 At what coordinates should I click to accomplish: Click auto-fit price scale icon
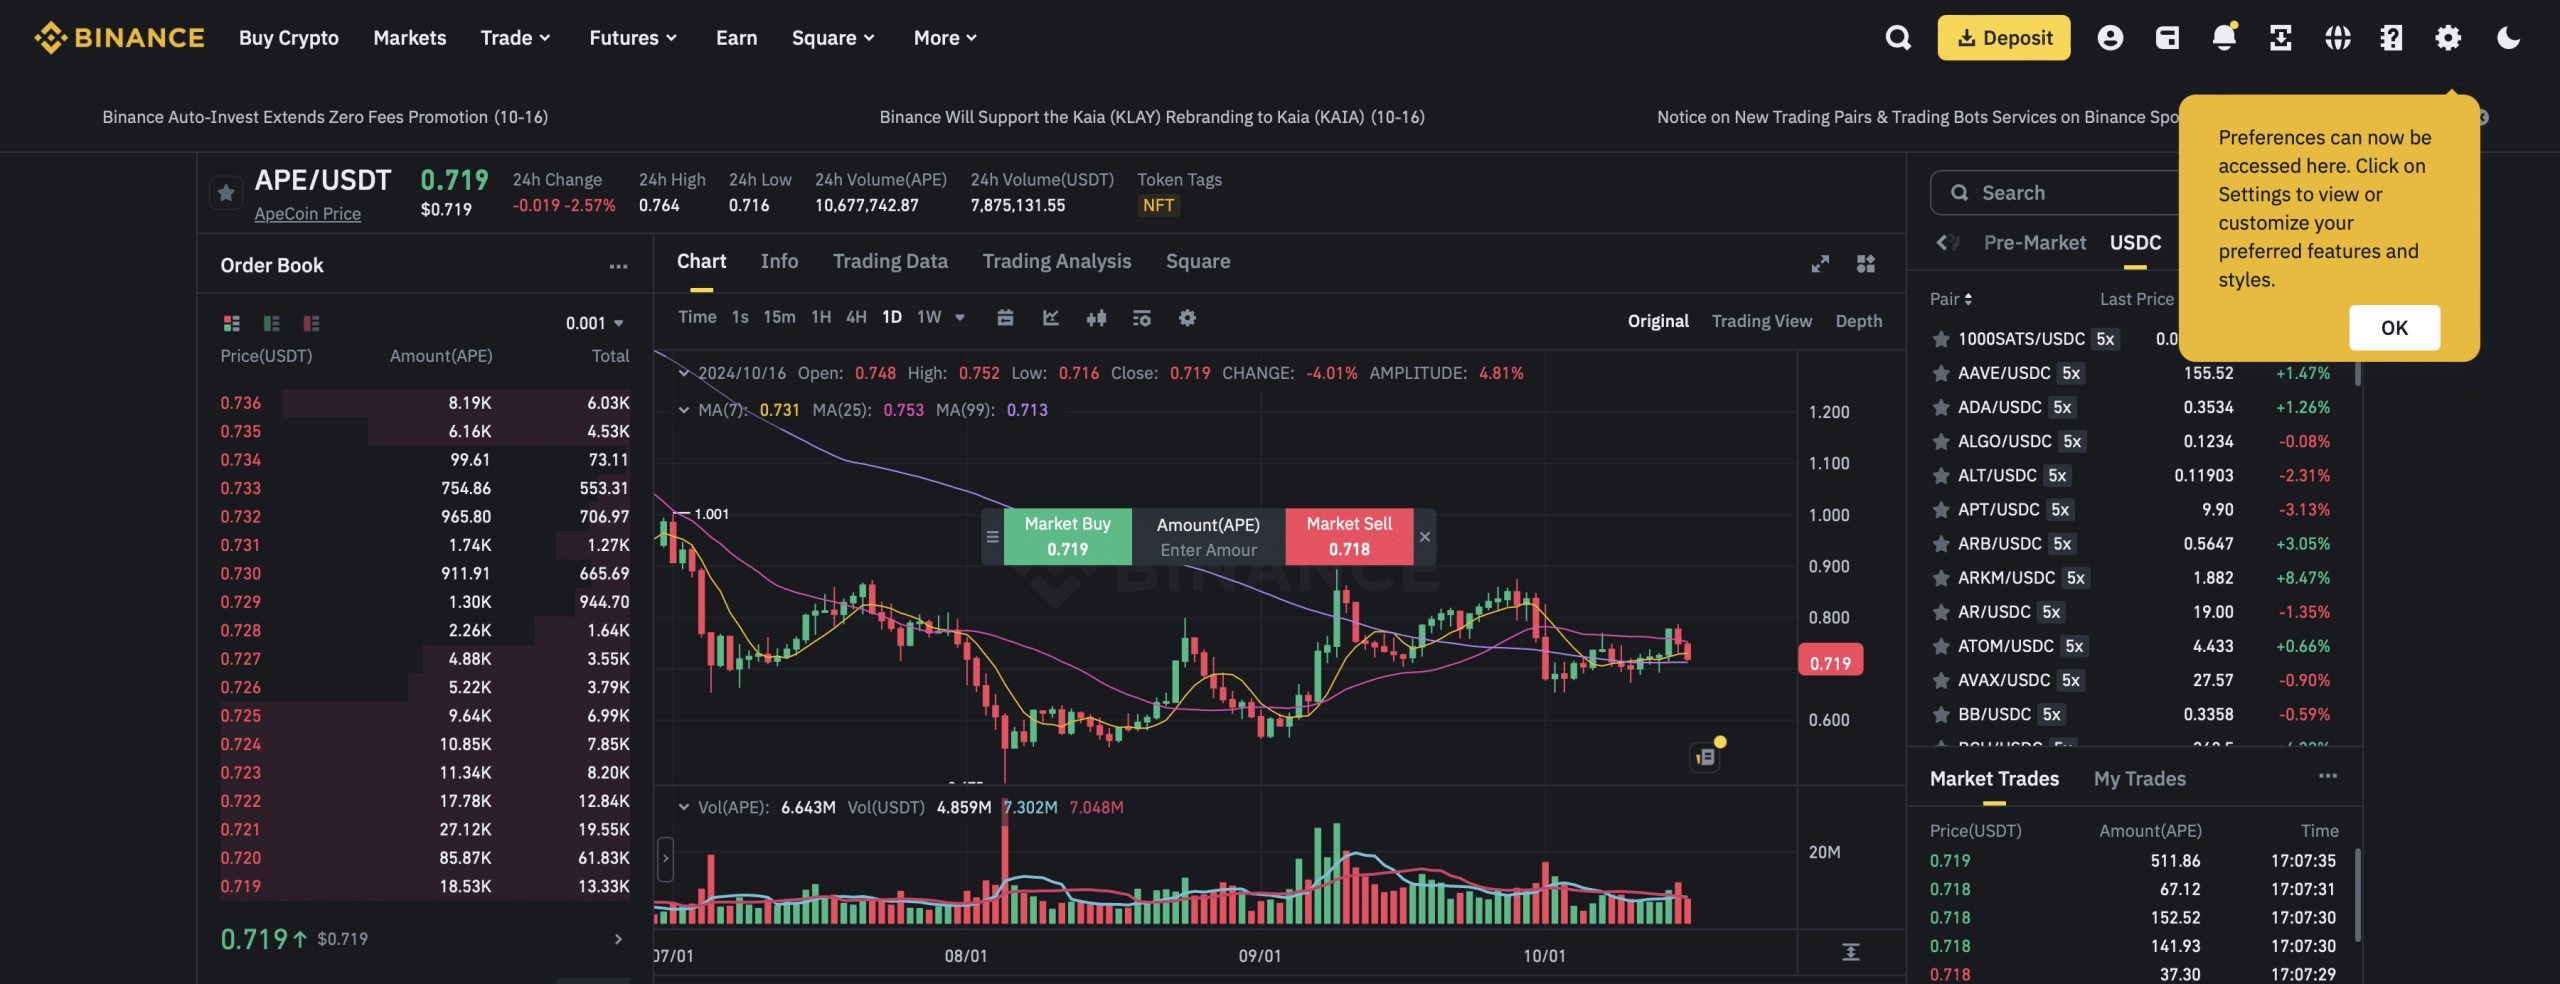(x=1851, y=952)
